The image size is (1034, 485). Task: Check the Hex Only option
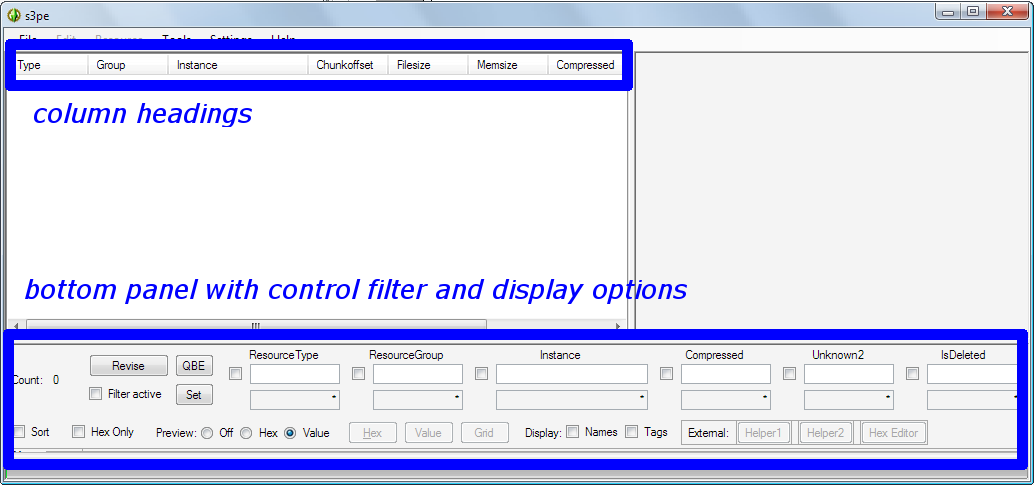(x=79, y=432)
